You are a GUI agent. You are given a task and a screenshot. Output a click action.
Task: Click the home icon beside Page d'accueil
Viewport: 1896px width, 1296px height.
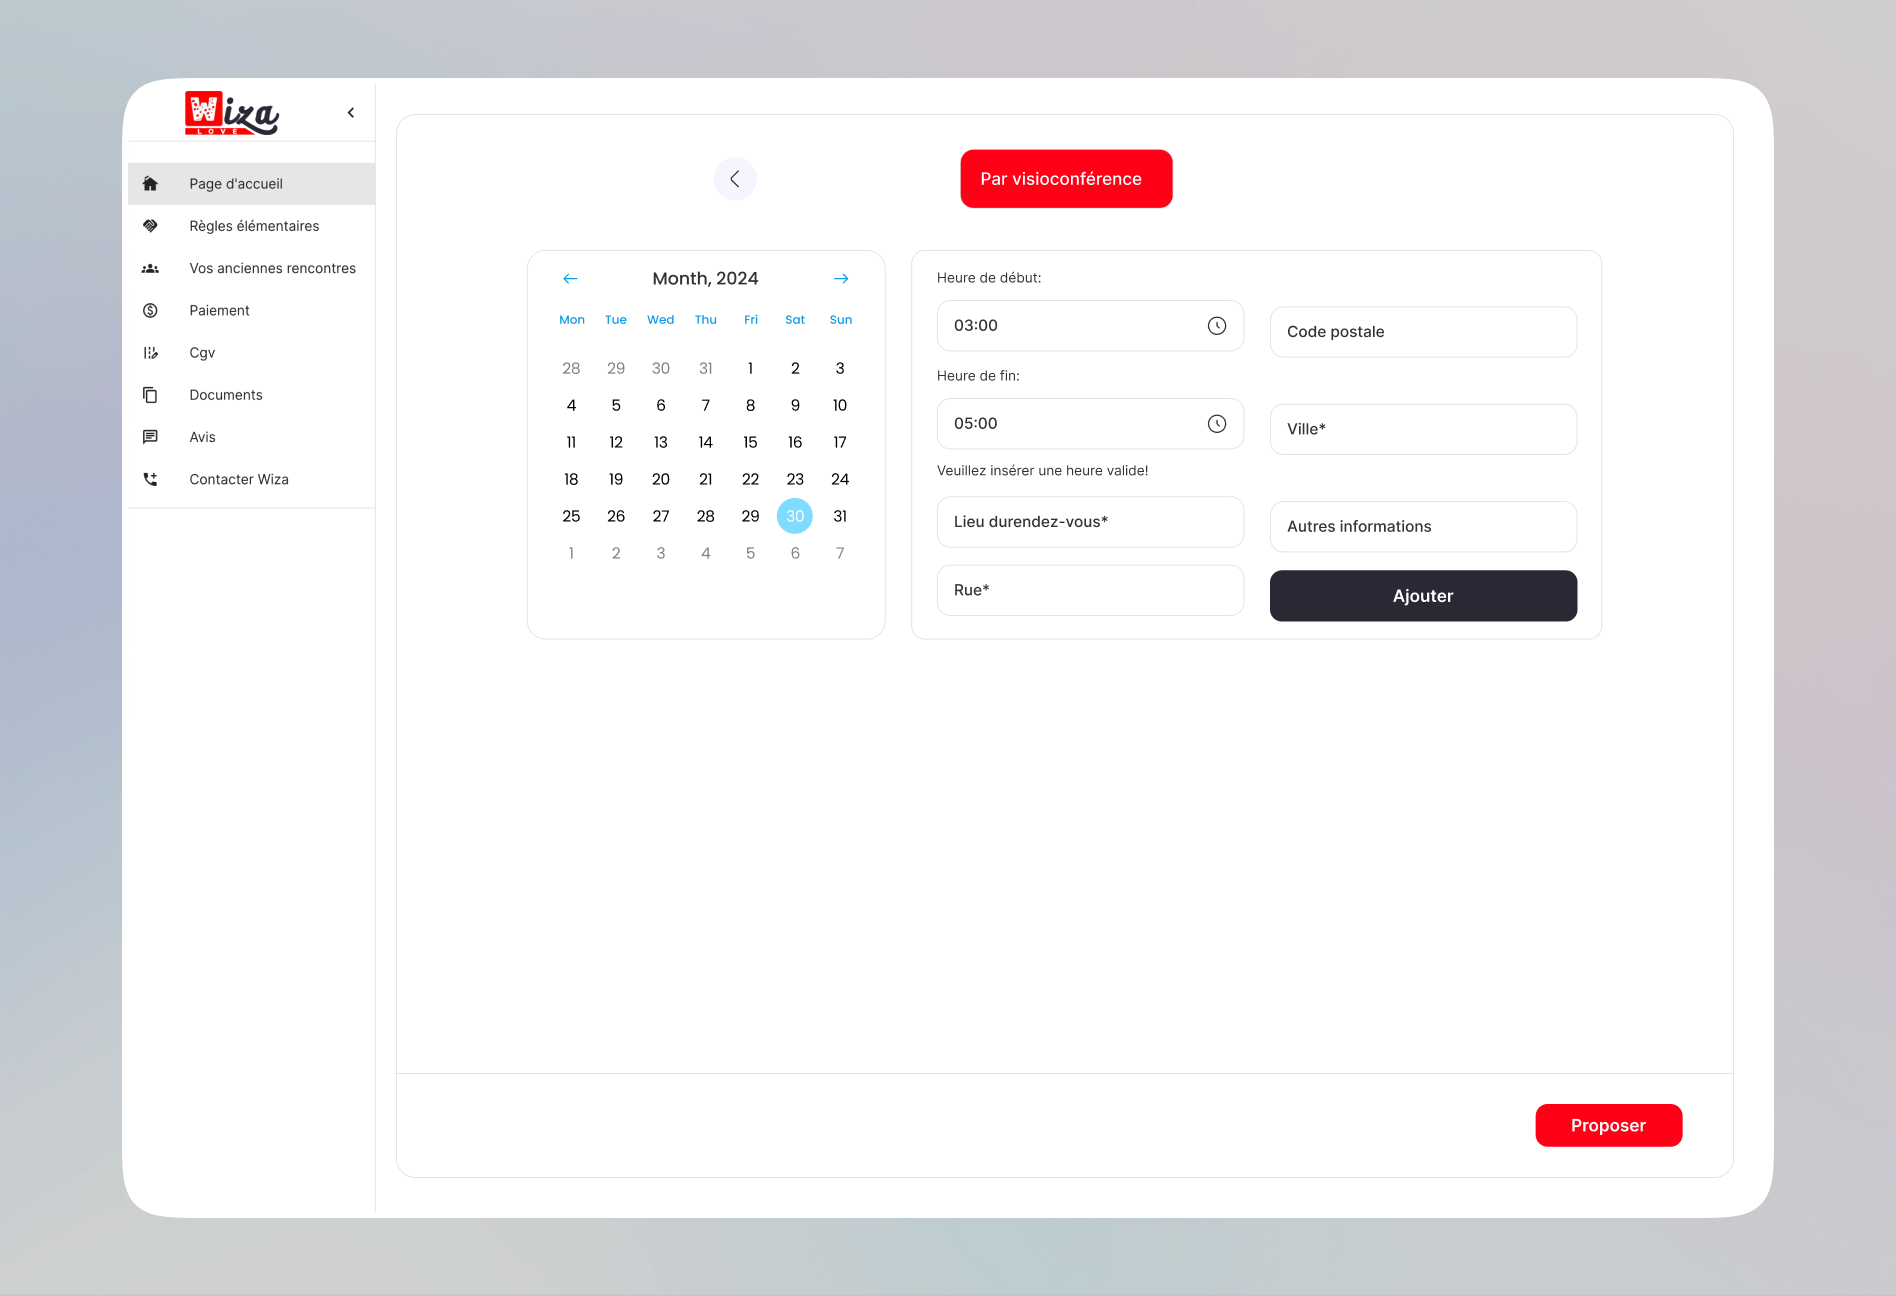pyautogui.click(x=150, y=184)
